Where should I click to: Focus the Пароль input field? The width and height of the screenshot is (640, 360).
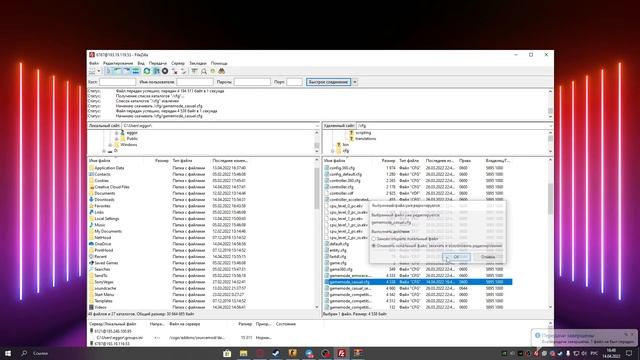[x=252, y=82]
